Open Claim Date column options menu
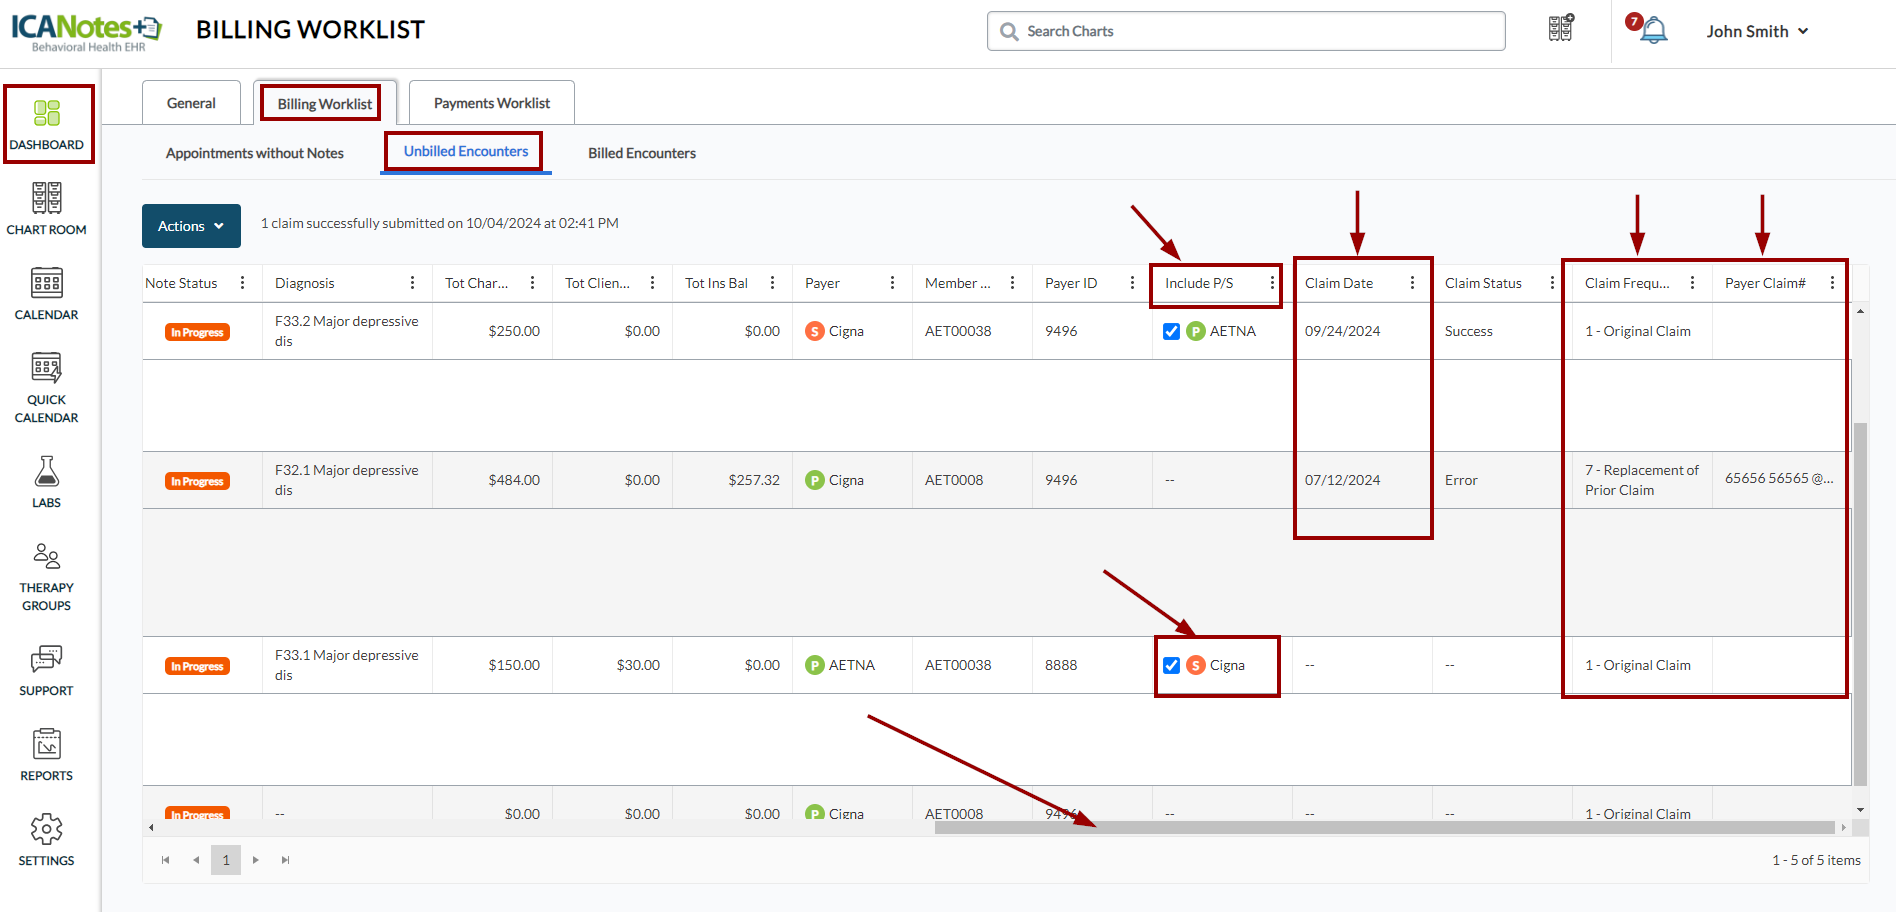Viewport: 1896px width, 912px height. click(x=1412, y=283)
